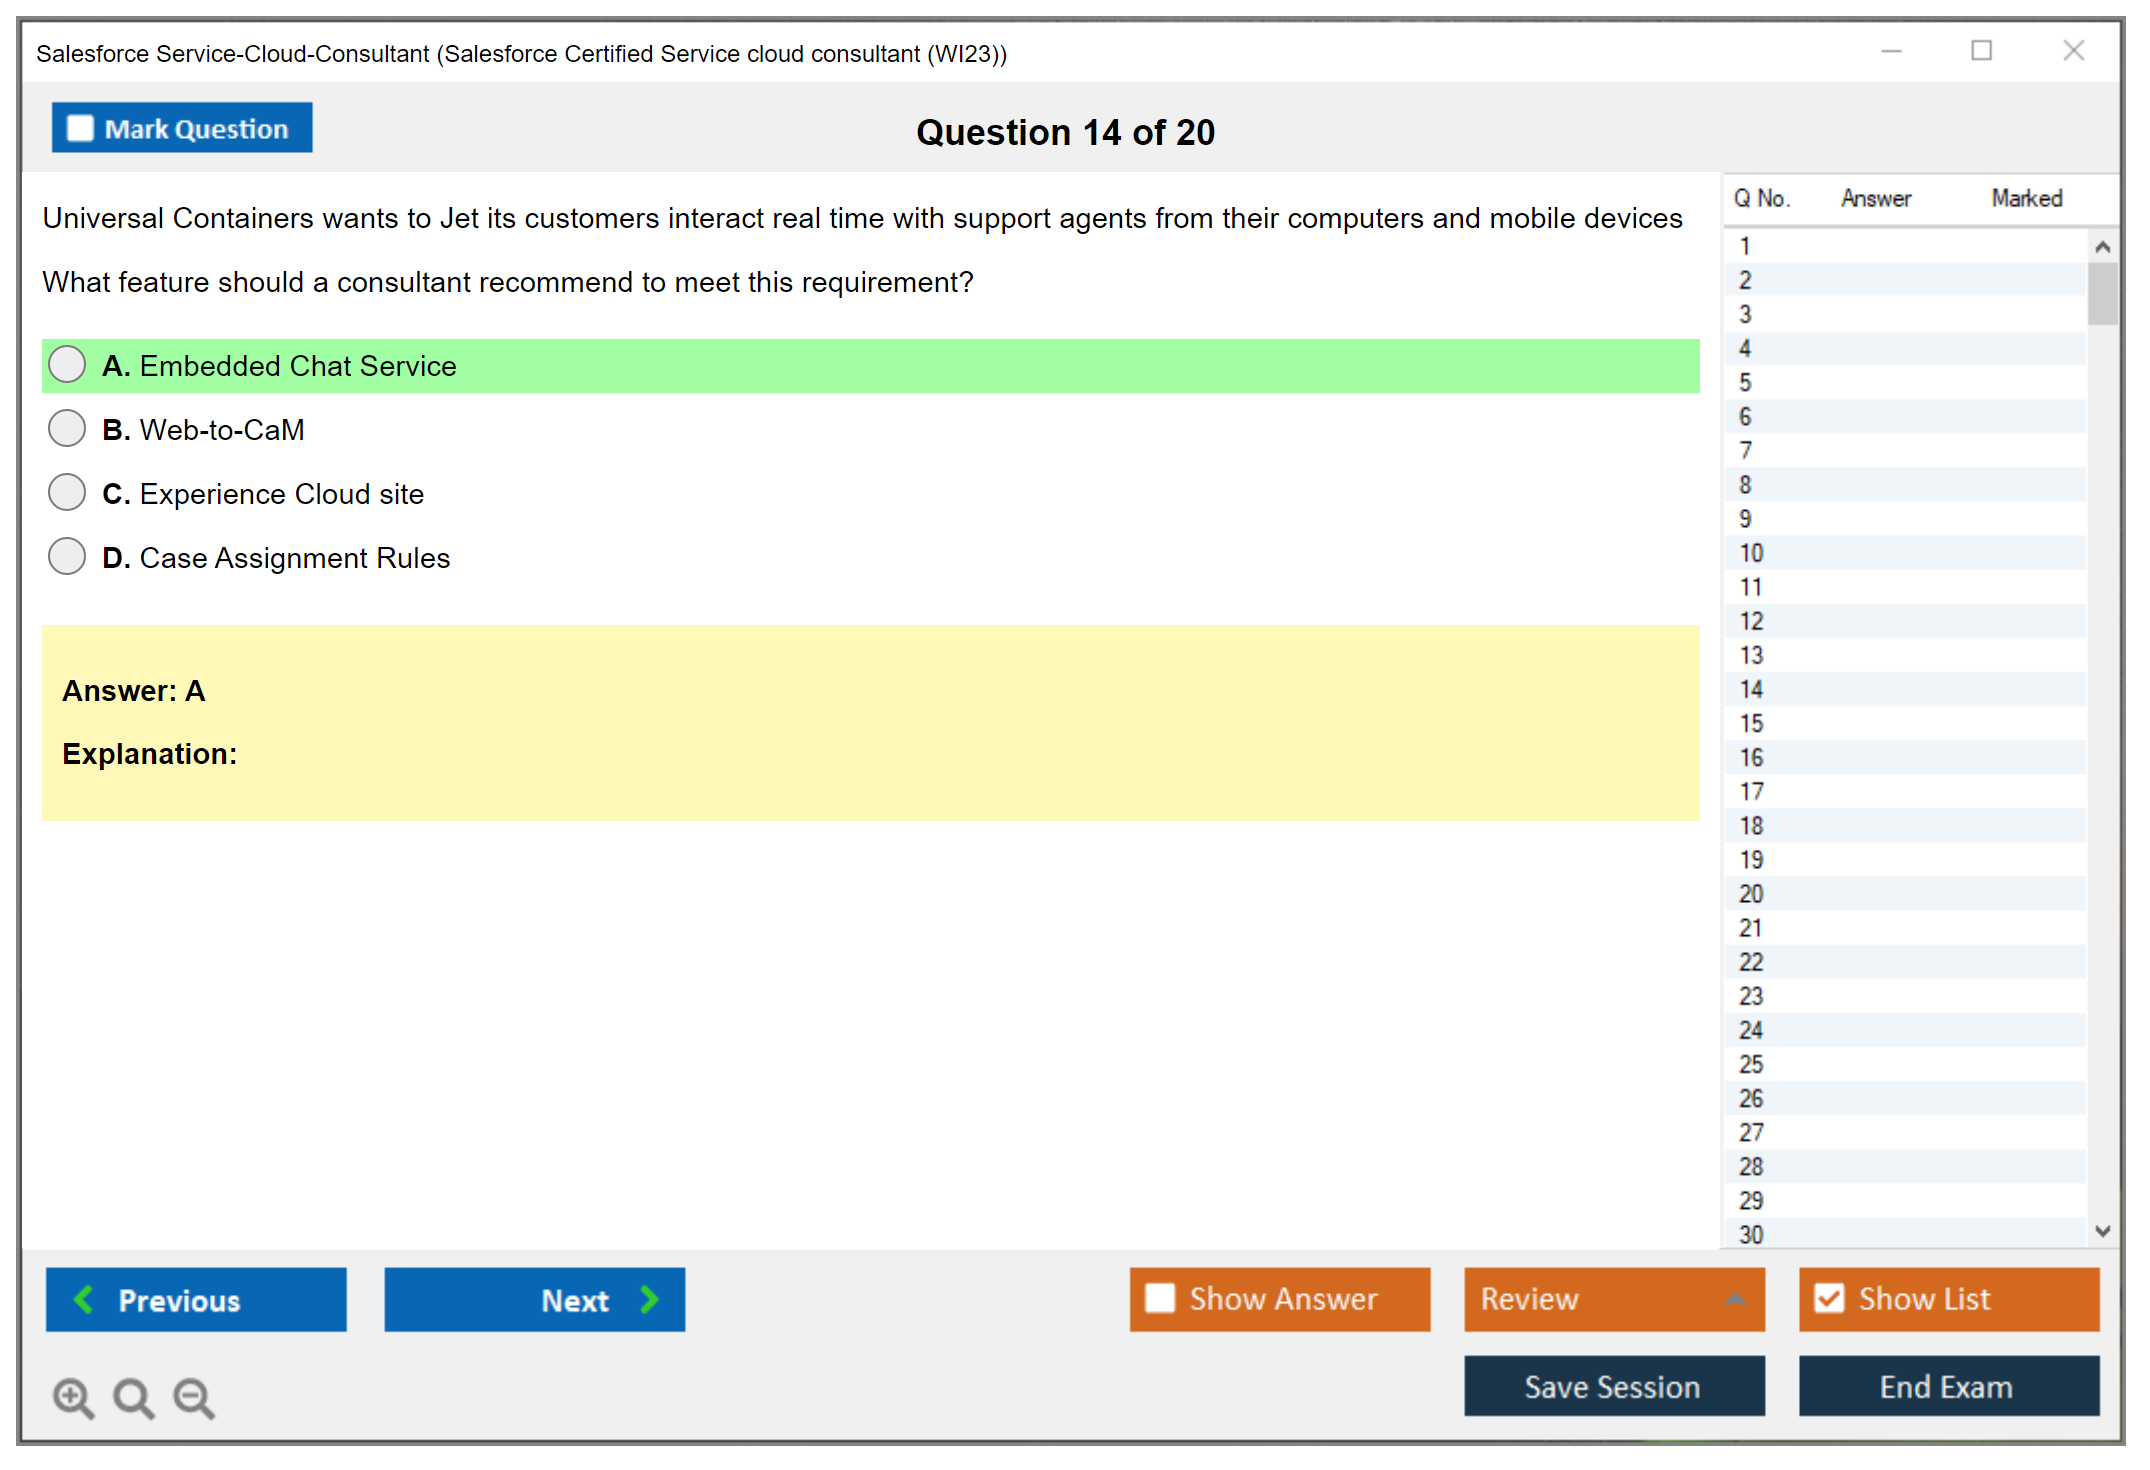Expand the Review dropdown menu

(1735, 1299)
